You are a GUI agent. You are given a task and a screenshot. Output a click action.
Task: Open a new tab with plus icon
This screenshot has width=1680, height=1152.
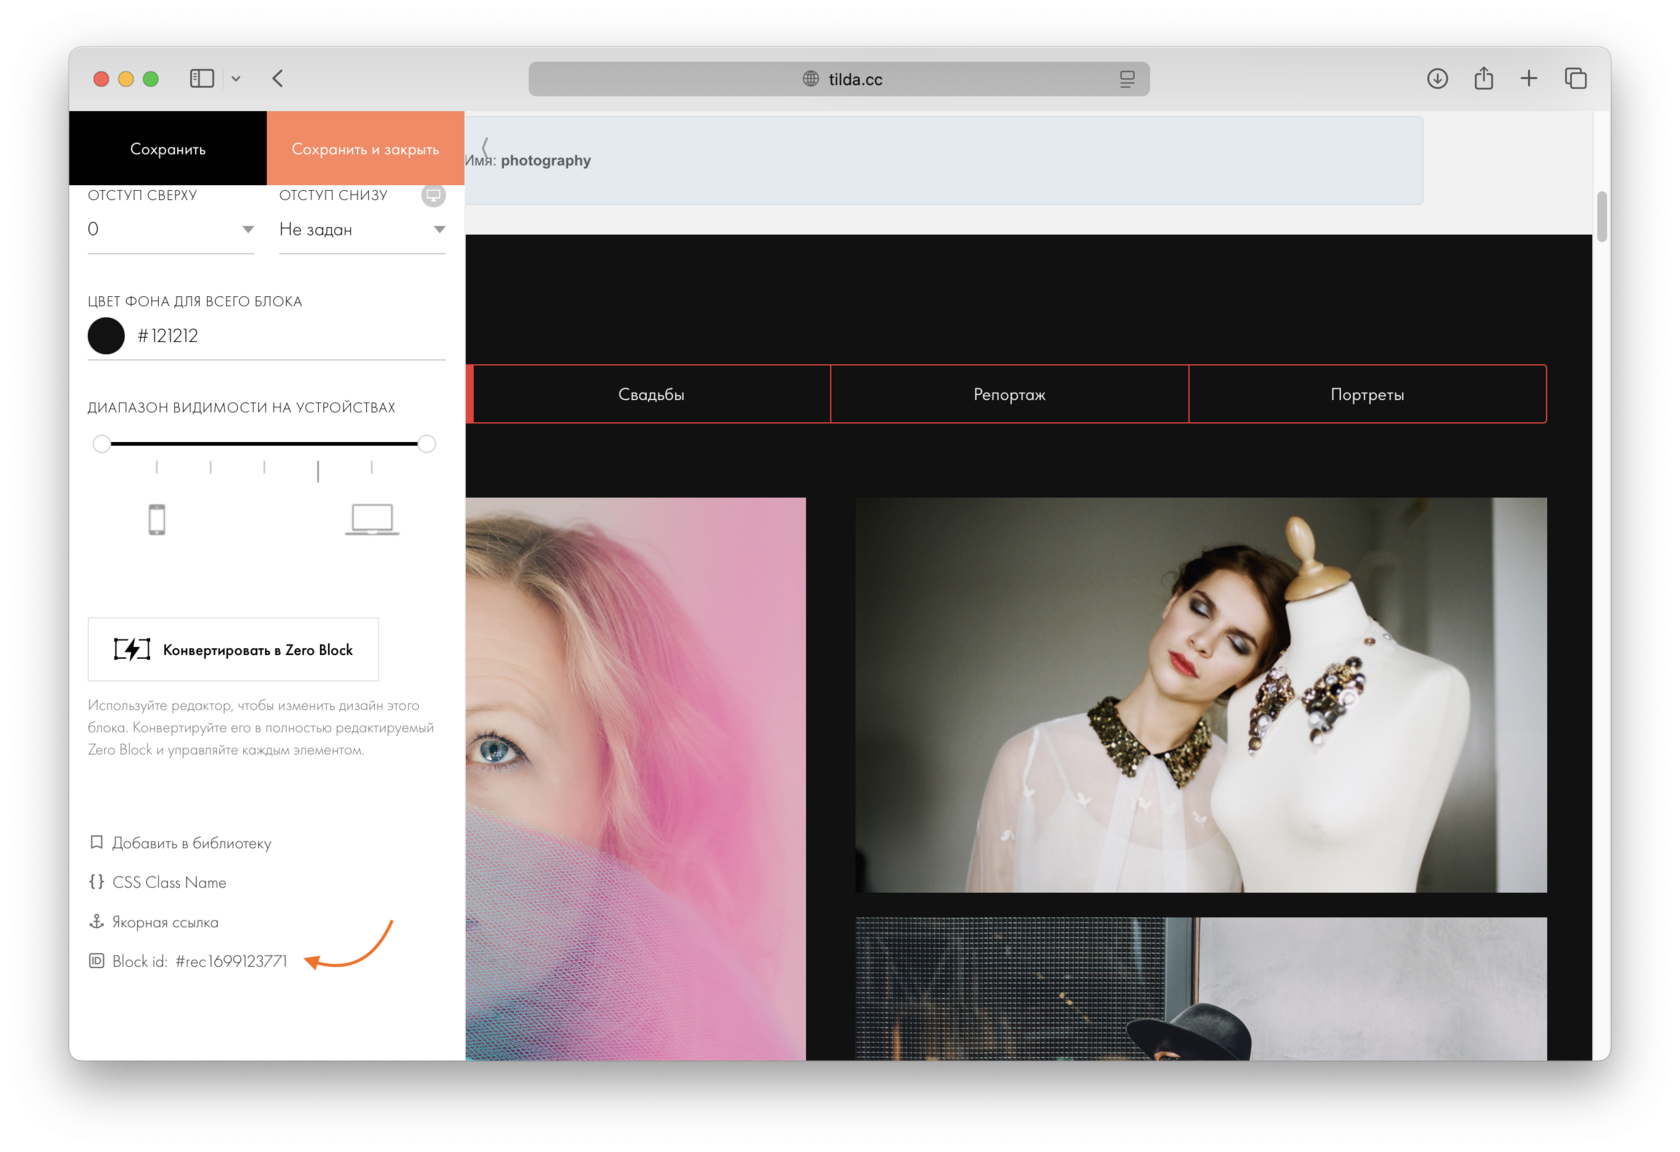click(x=1529, y=78)
